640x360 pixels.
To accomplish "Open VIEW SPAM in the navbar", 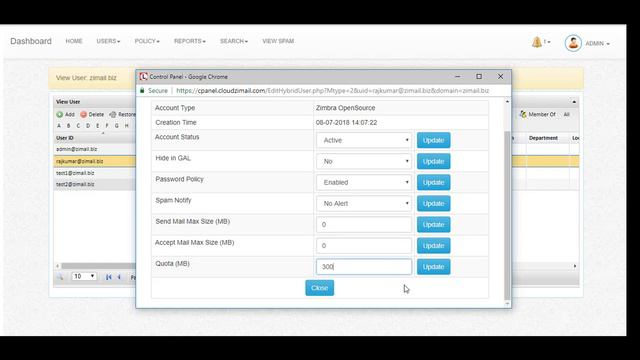I will (x=278, y=41).
